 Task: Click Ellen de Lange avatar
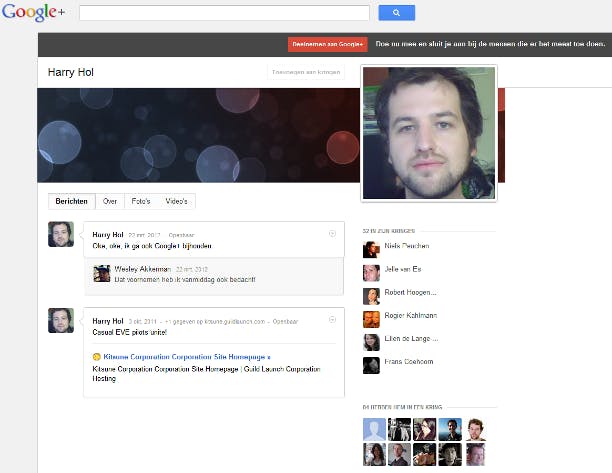371,342
